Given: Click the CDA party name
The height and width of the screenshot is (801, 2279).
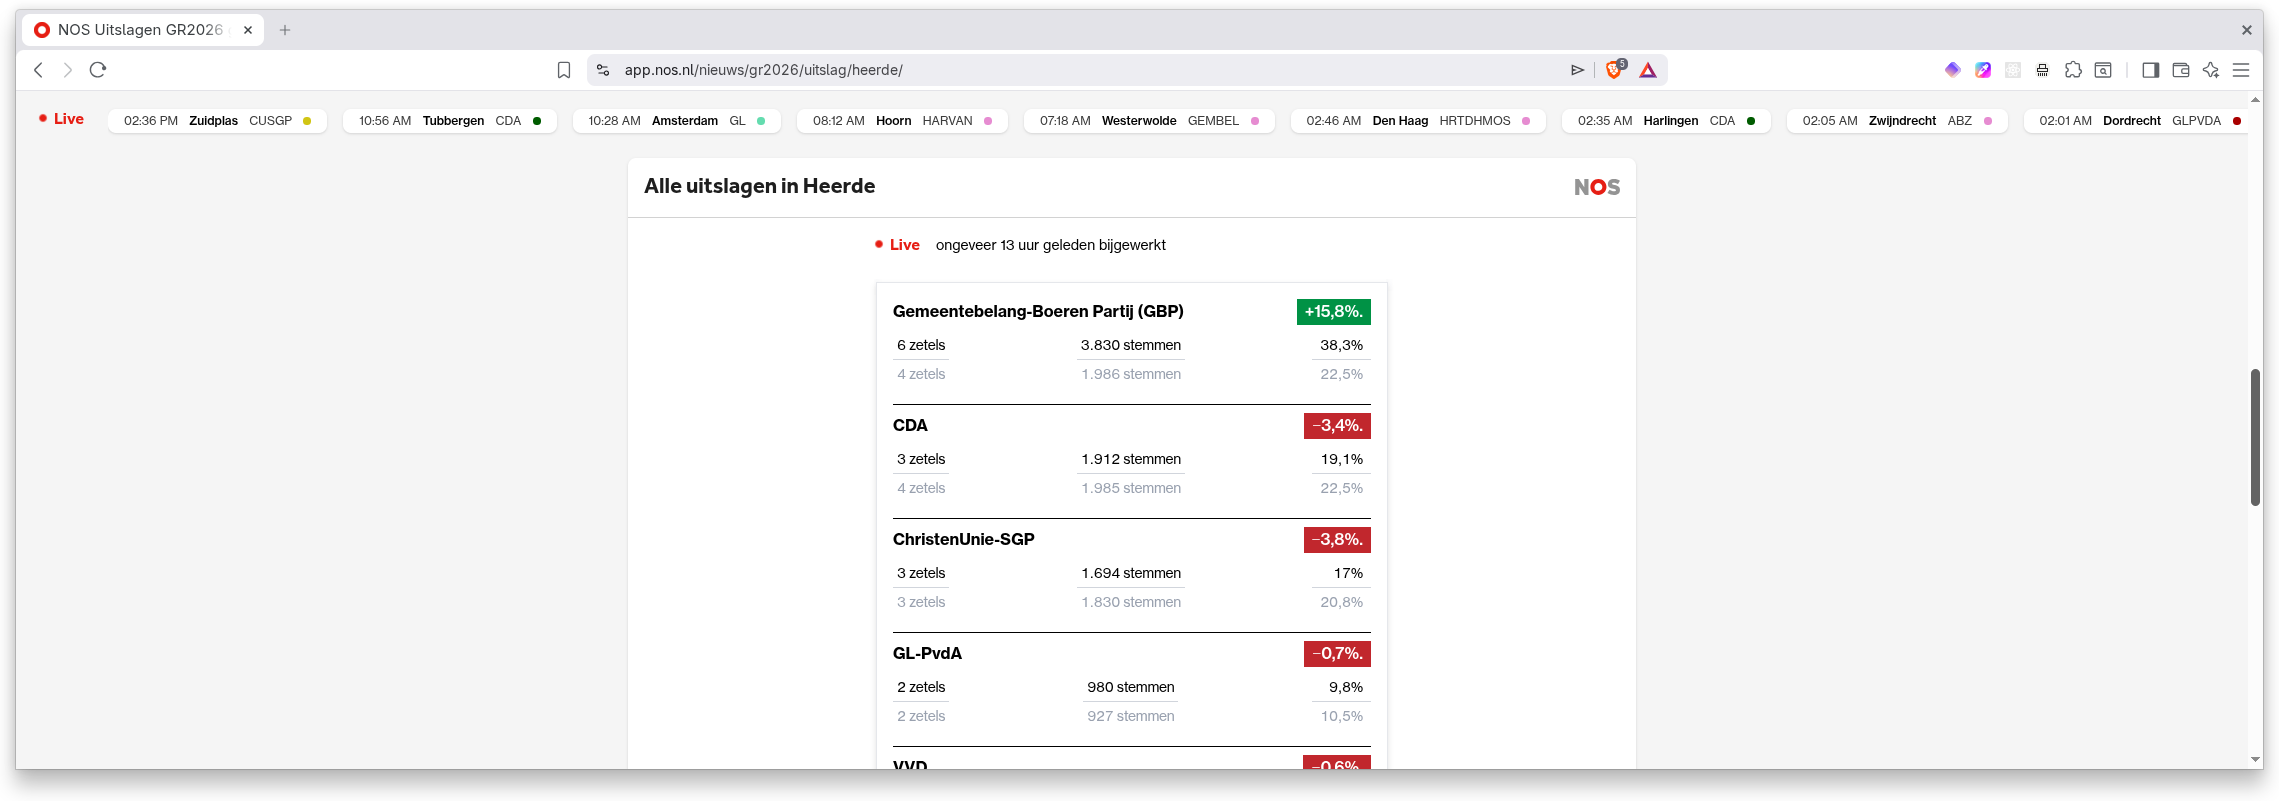Looking at the screenshot, I should tap(910, 426).
